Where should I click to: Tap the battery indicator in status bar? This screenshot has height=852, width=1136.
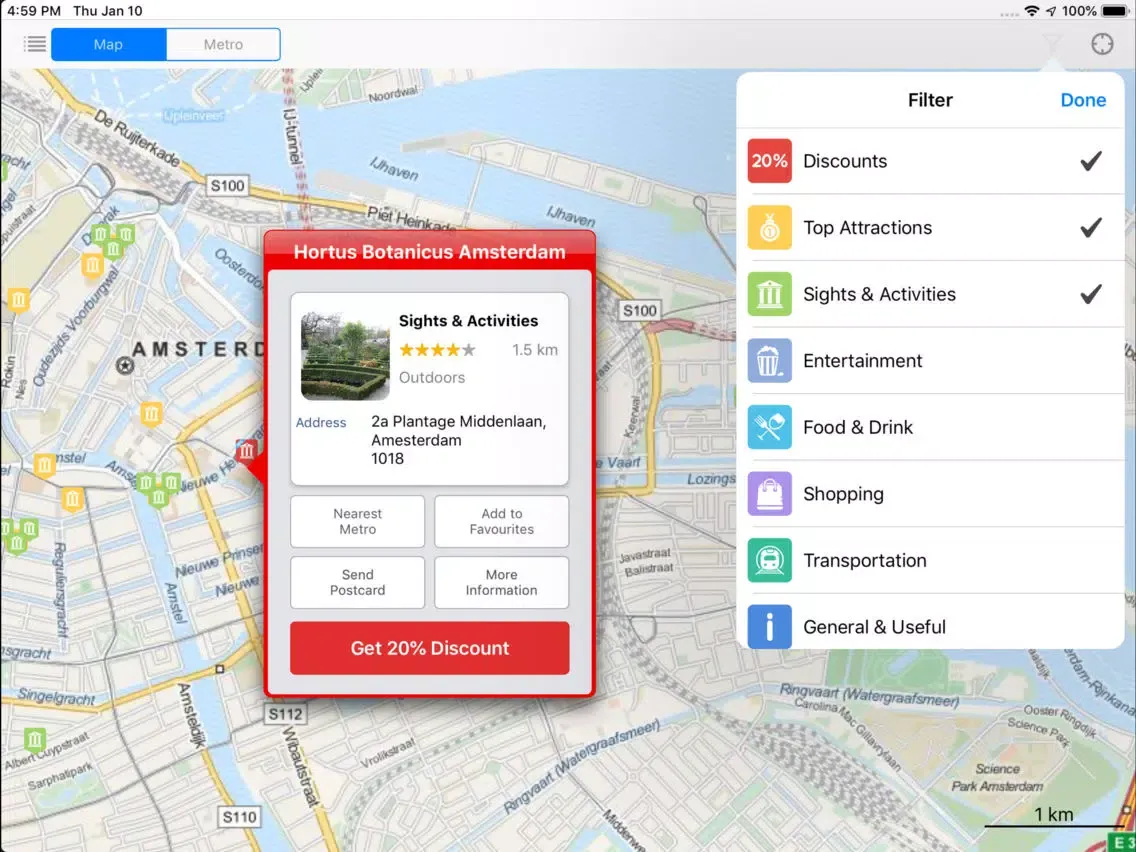[1114, 11]
